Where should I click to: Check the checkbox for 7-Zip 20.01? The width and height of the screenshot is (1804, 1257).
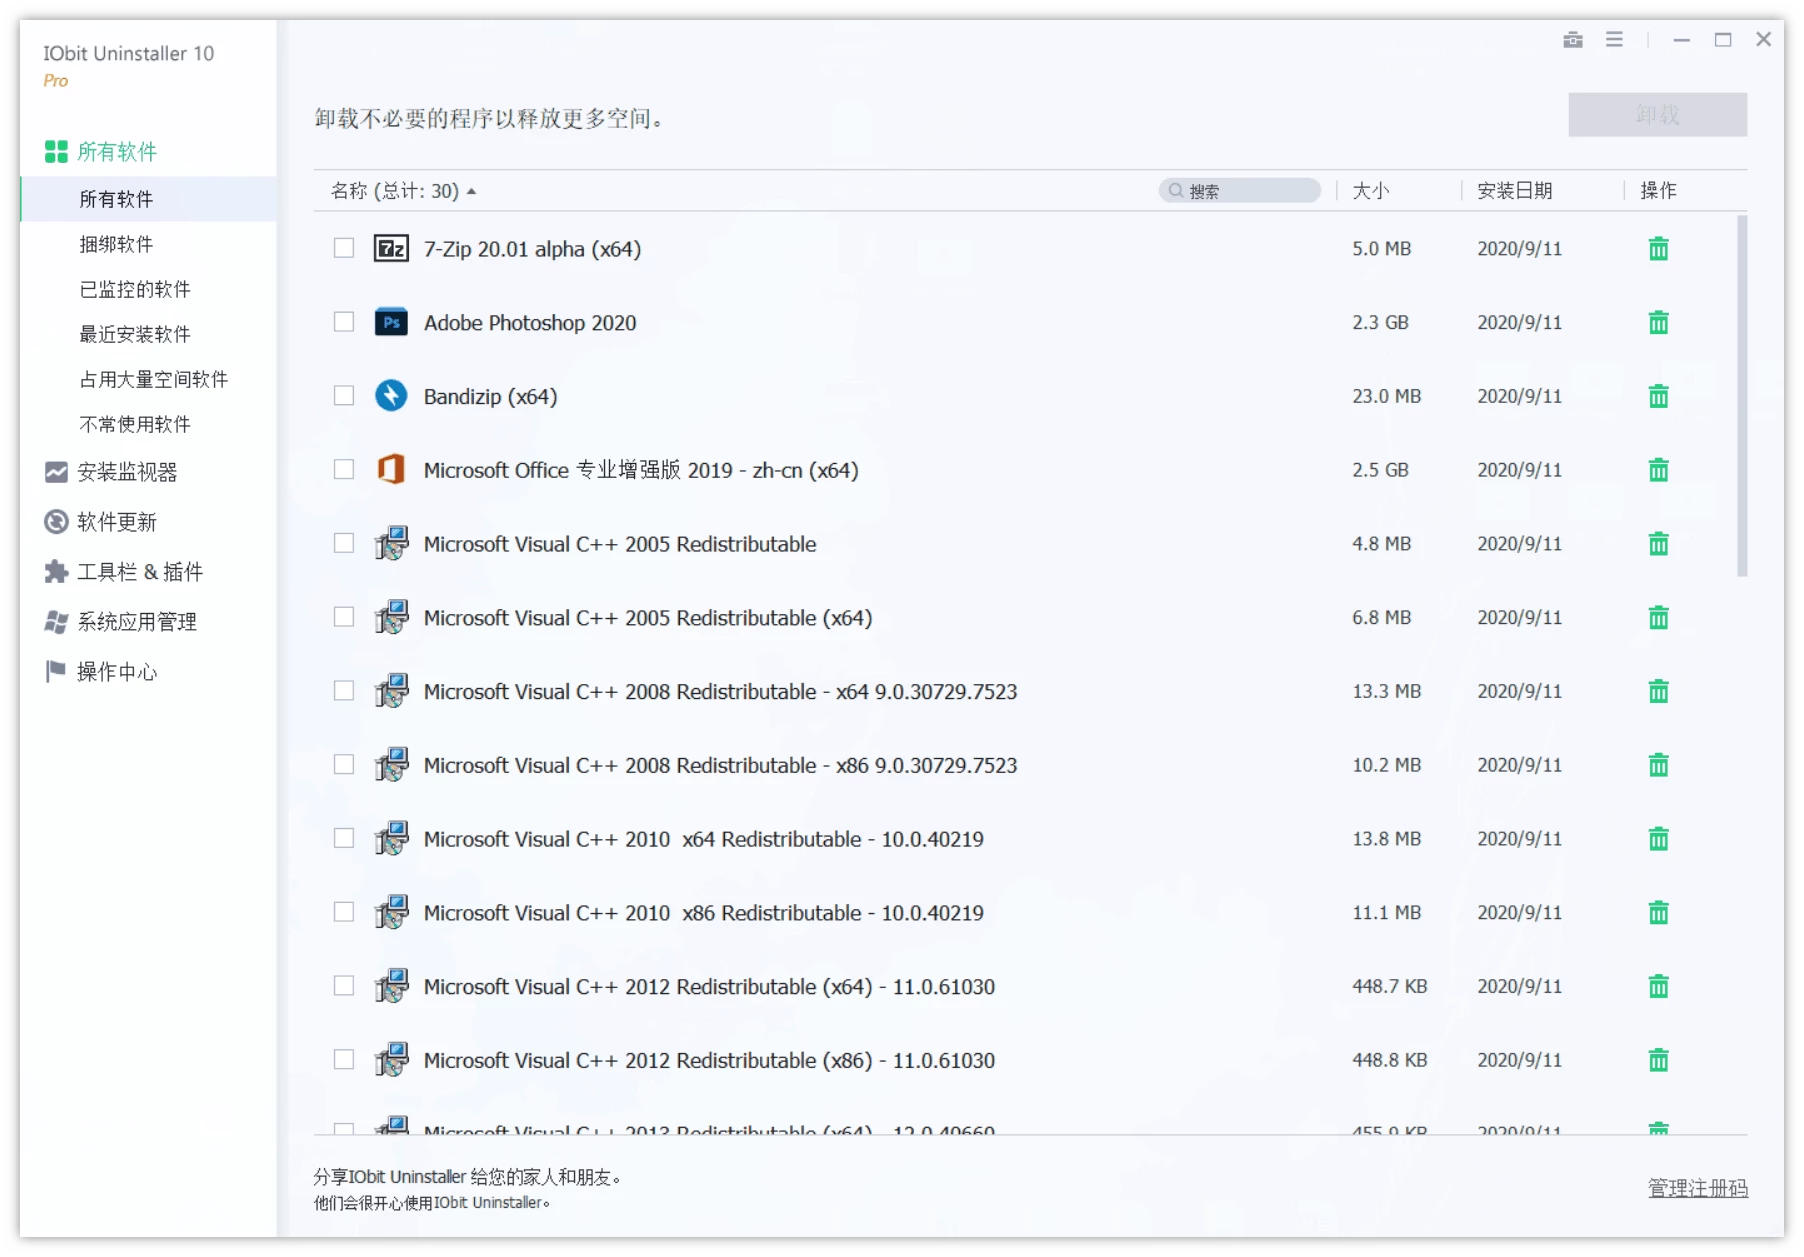click(x=343, y=248)
